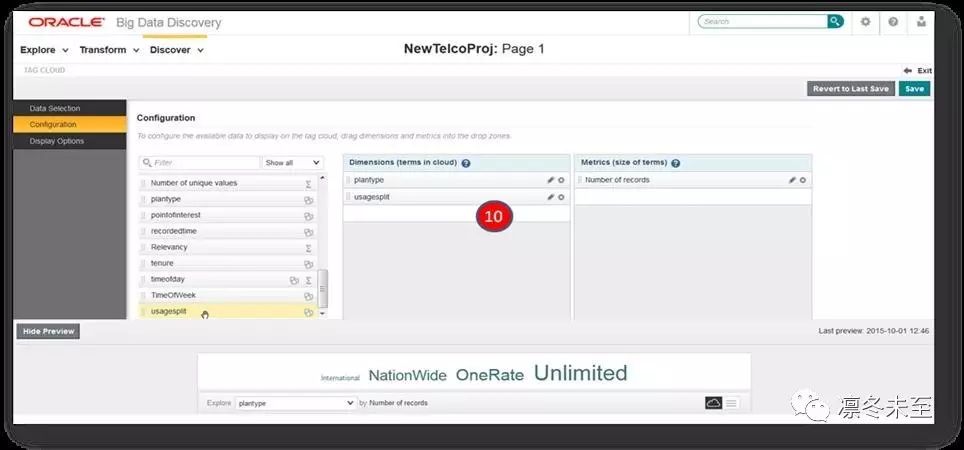This screenshot has height=450, width=964.
Task: Select the Data Selection tab
Action: click(69, 108)
